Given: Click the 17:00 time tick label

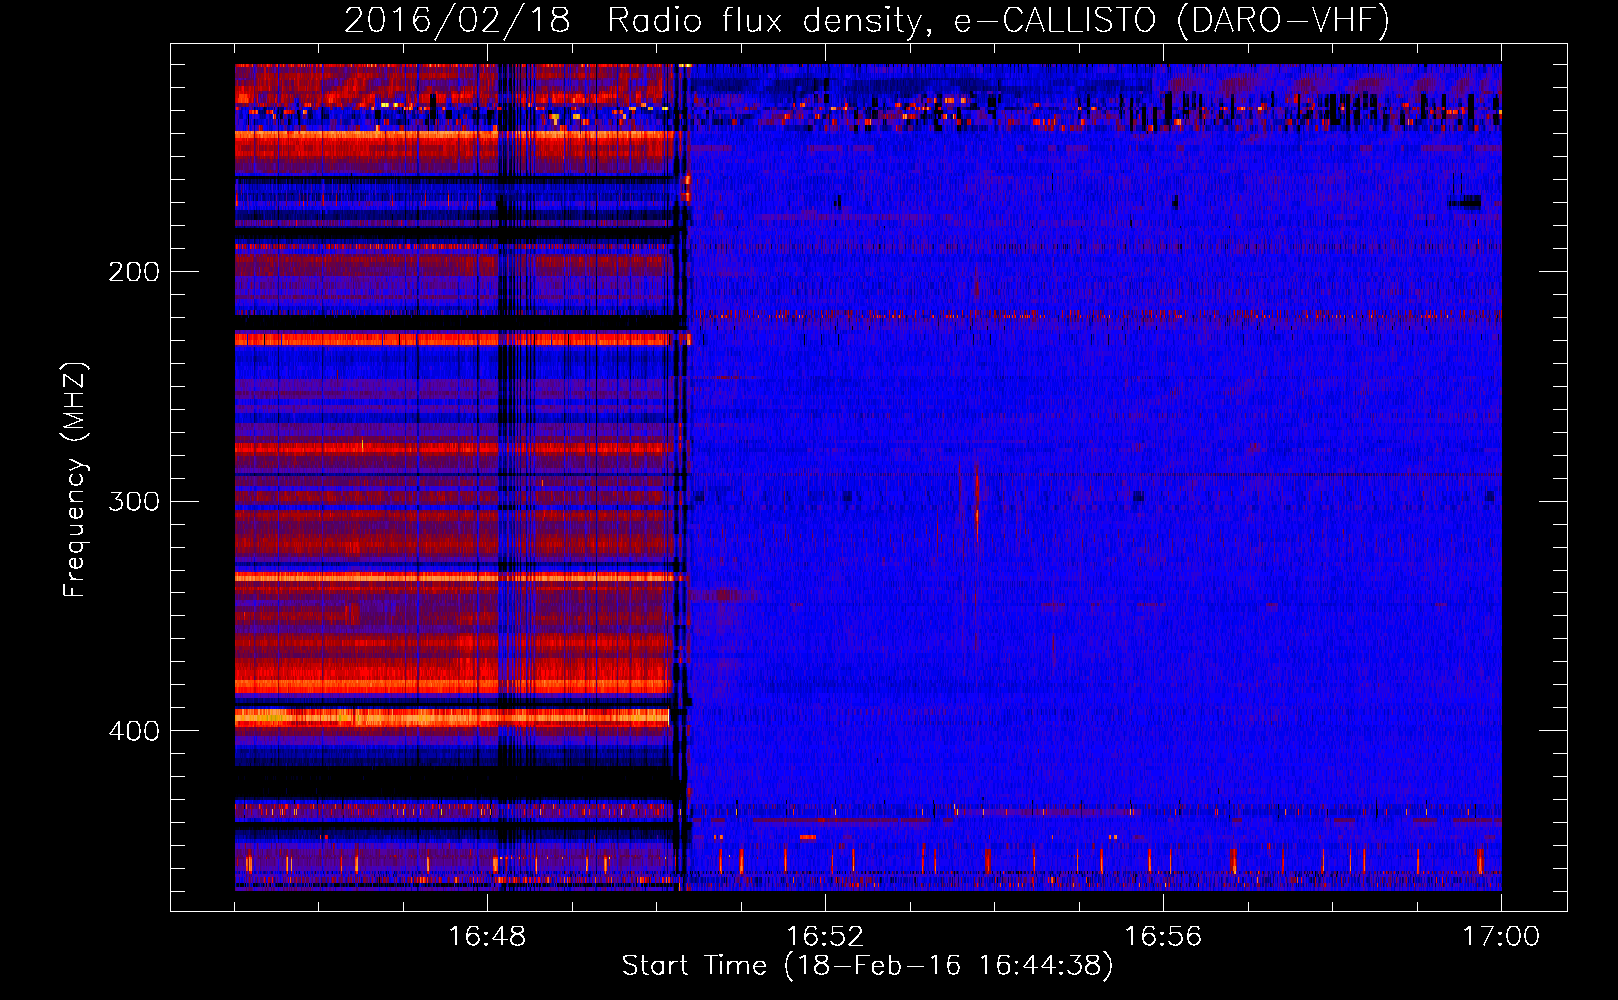Looking at the screenshot, I should [1501, 936].
